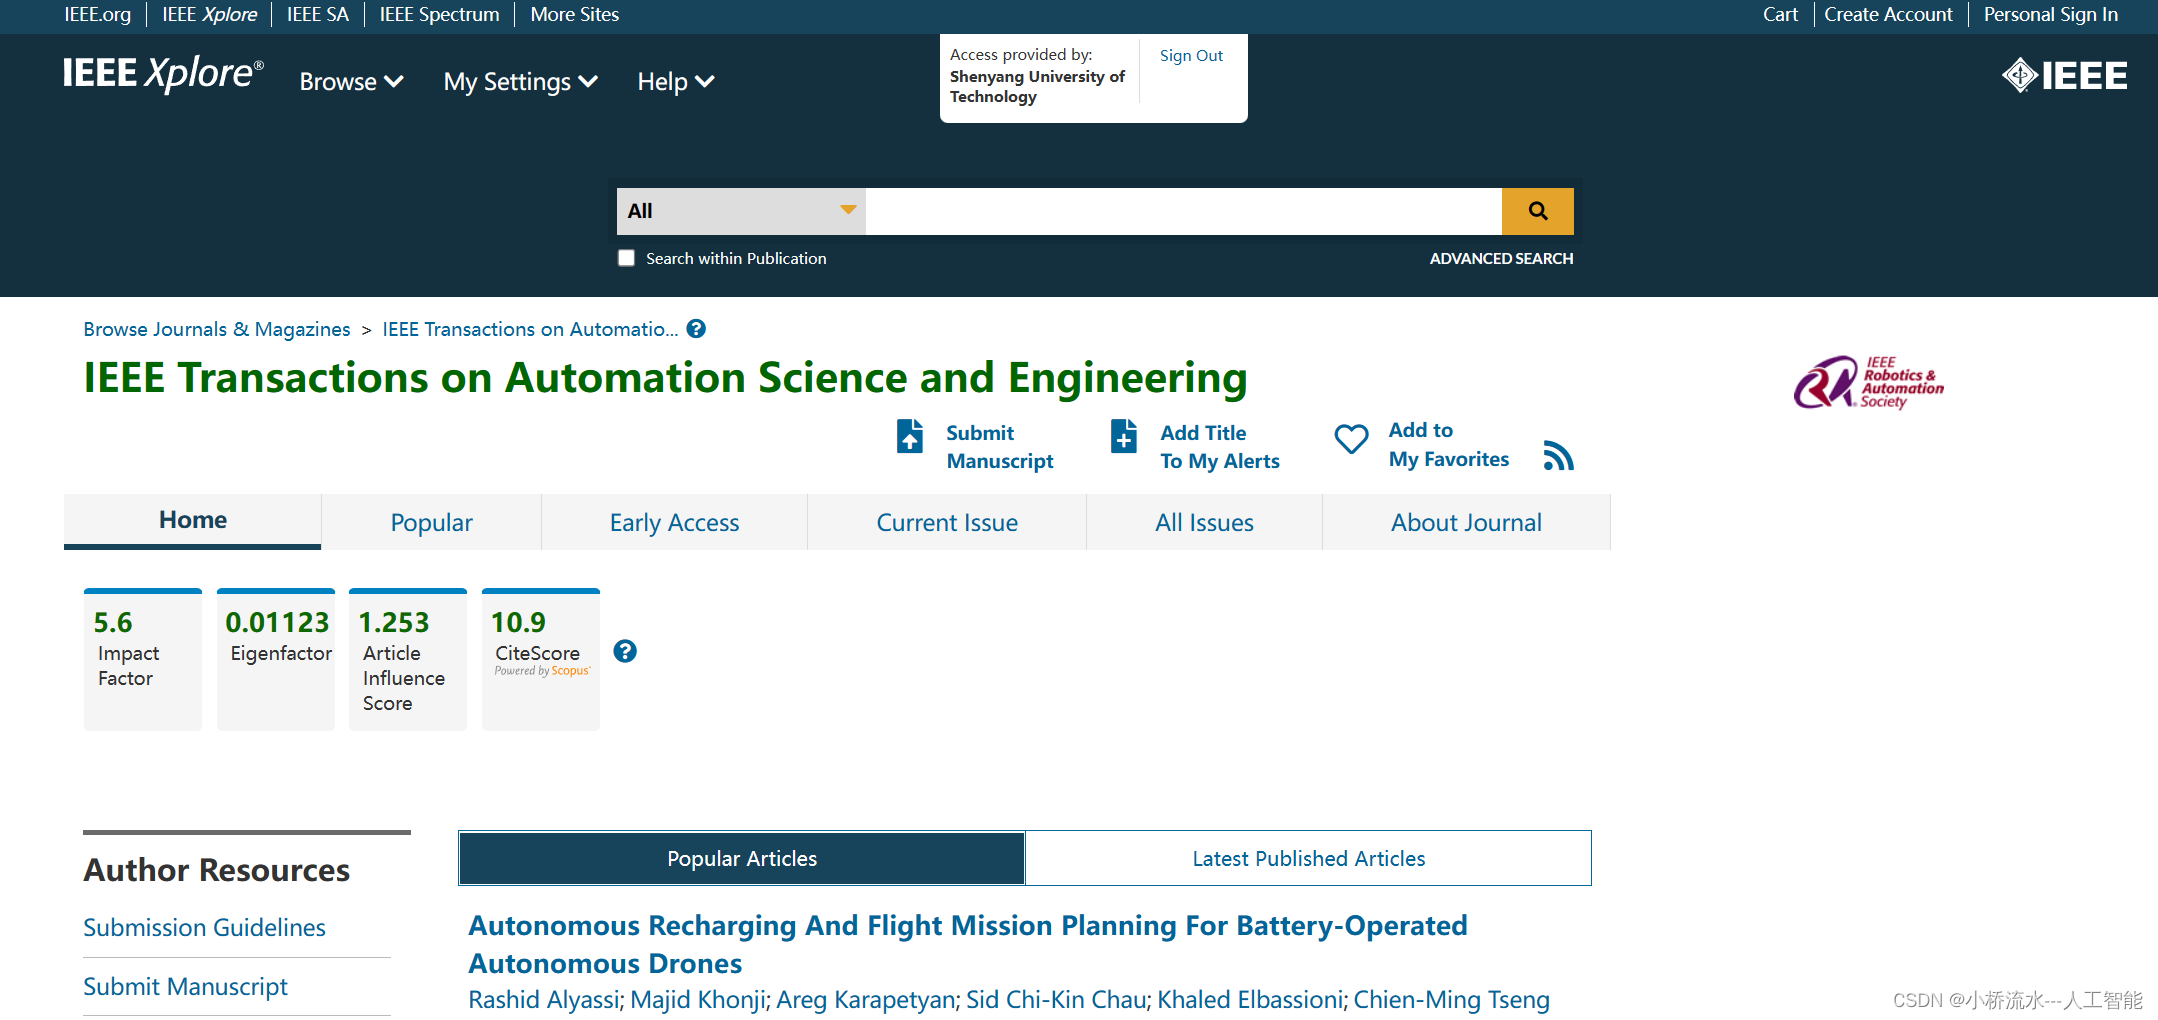Image resolution: width=2158 pixels, height=1020 pixels.
Task: Open Submission Guidelines in Author Resources
Action: point(204,927)
